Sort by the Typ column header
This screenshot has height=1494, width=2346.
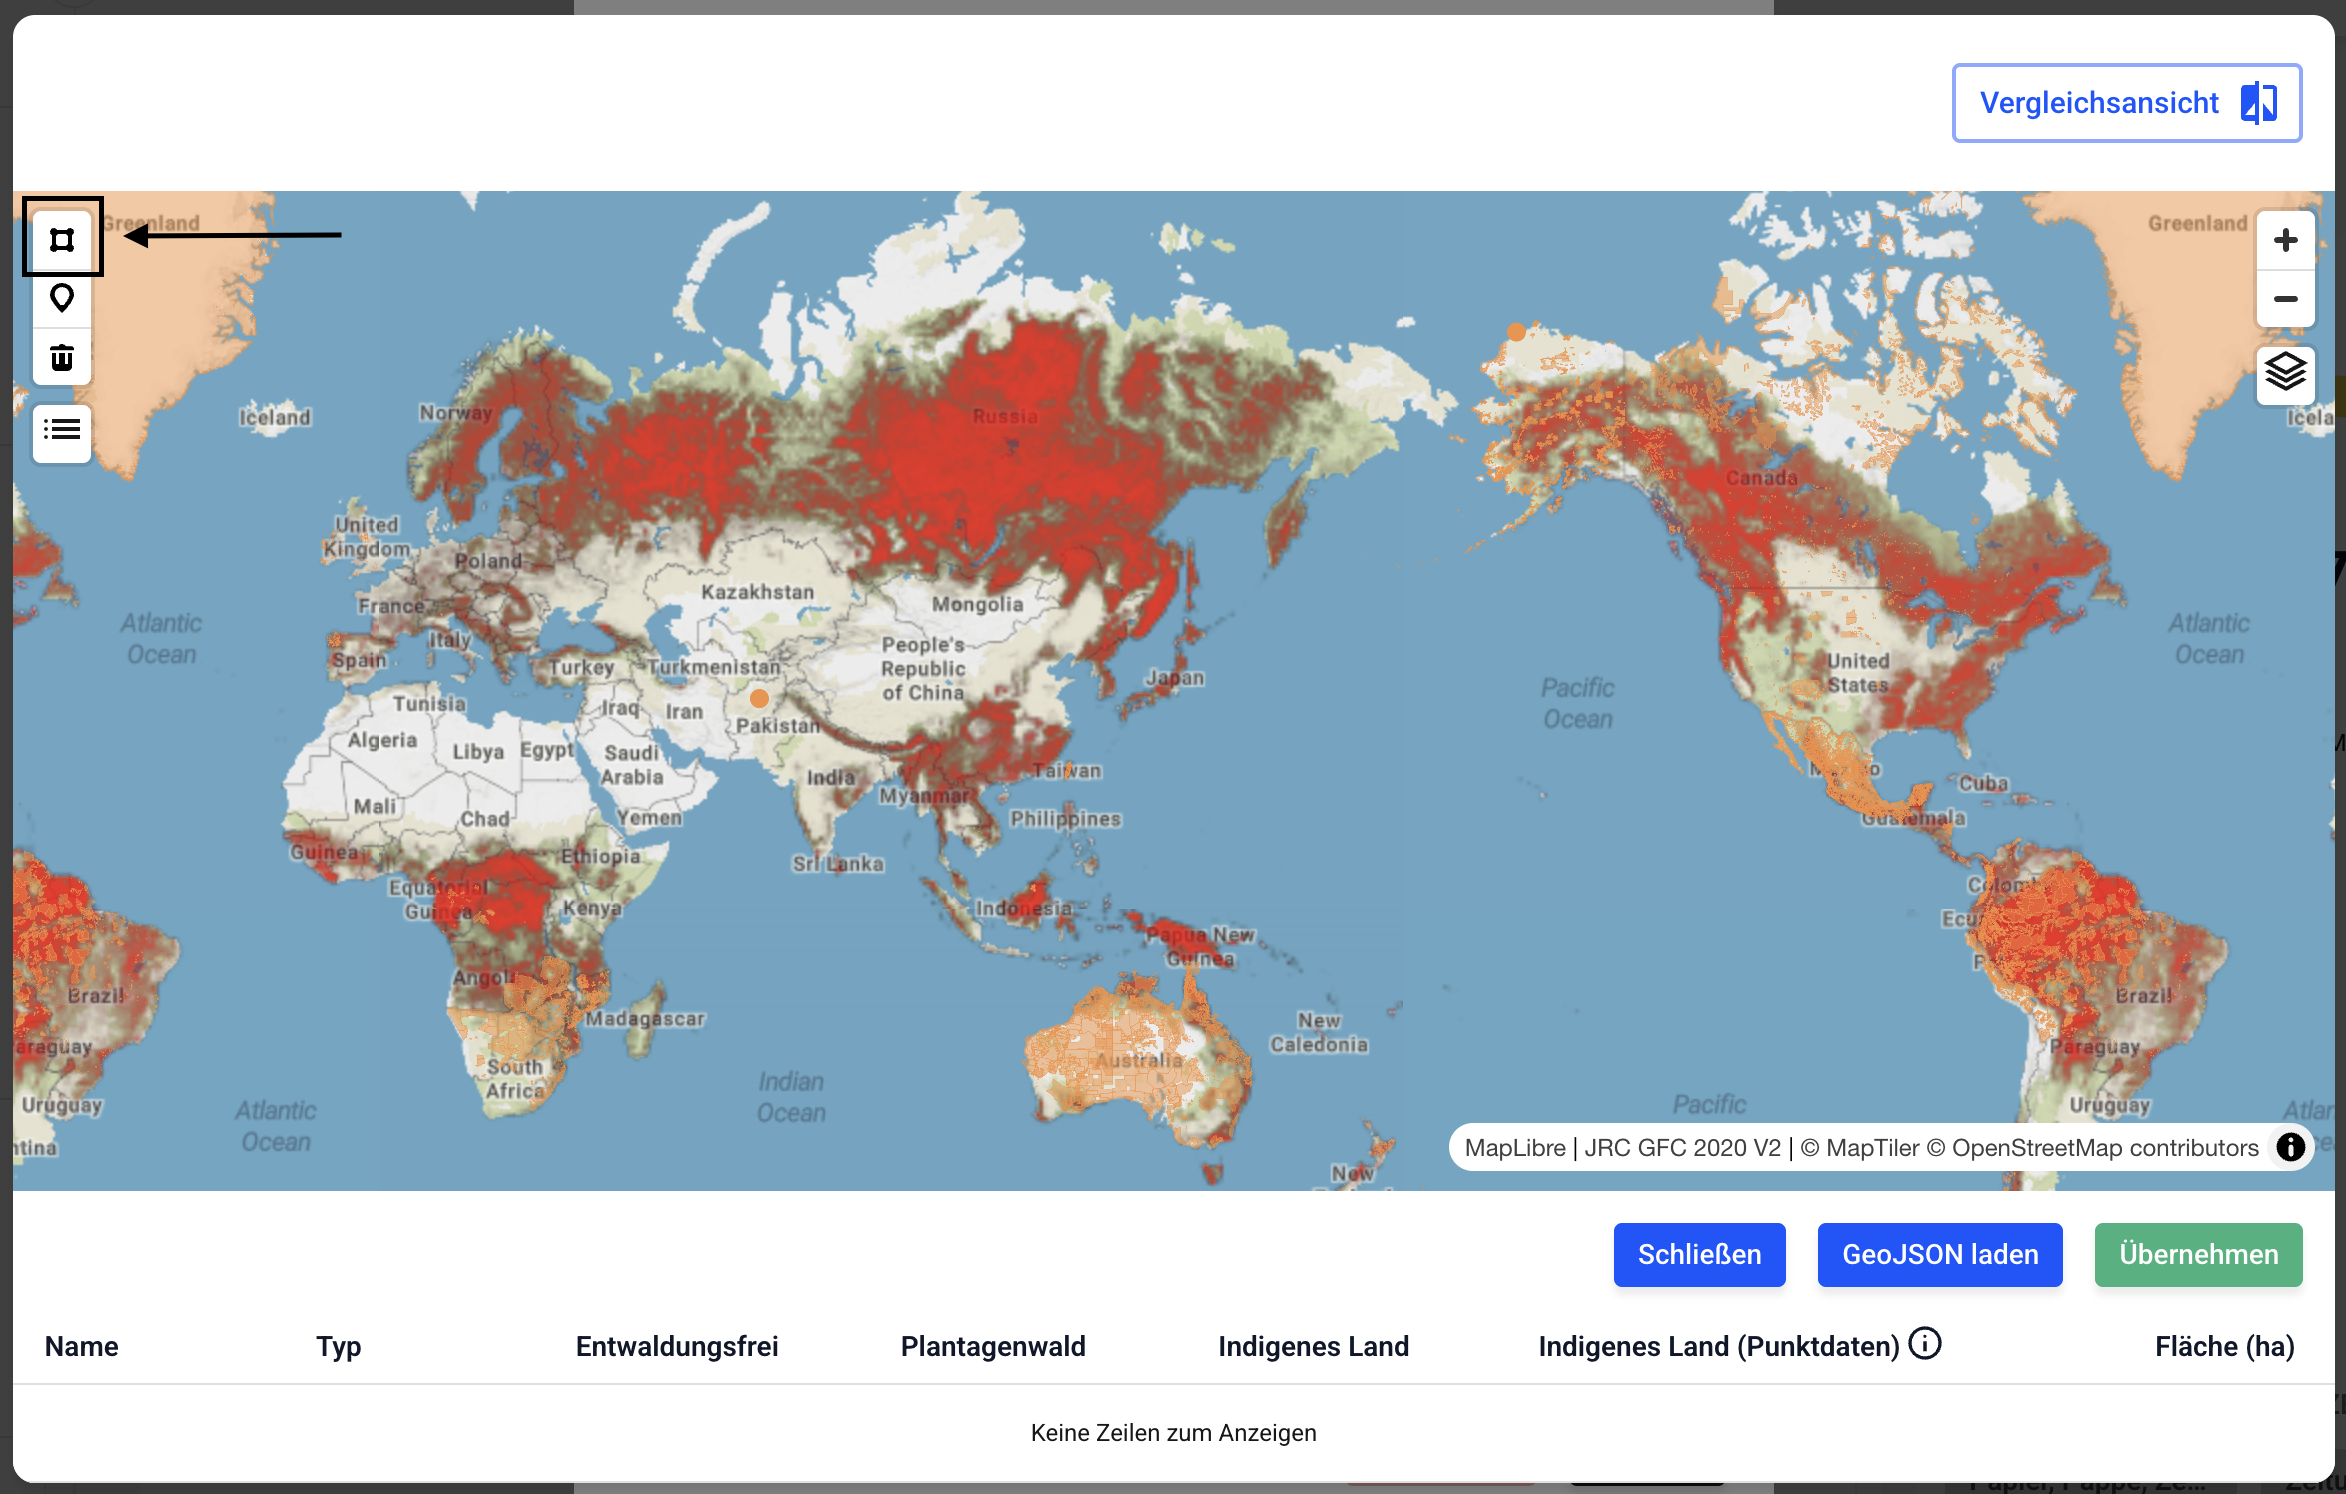pos(338,1347)
